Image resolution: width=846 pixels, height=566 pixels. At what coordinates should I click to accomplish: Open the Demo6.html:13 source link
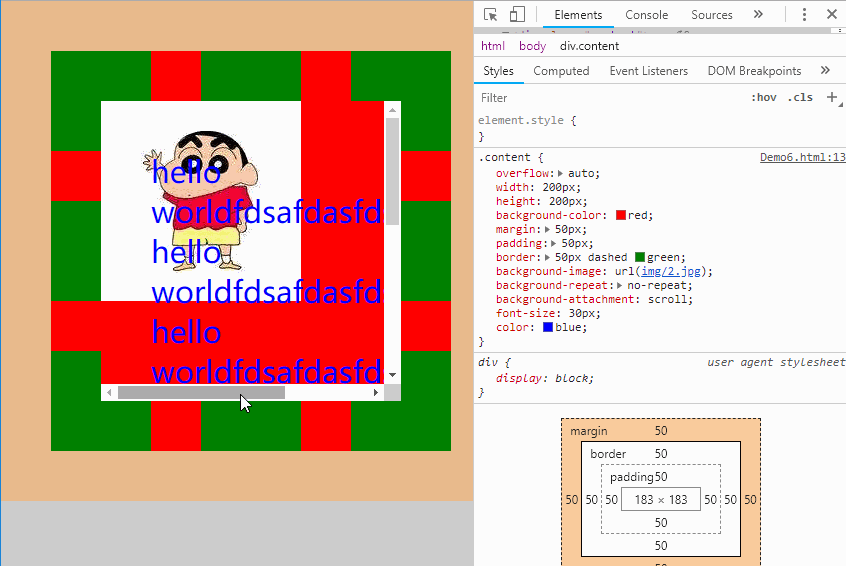pyautogui.click(x=802, y=157)
